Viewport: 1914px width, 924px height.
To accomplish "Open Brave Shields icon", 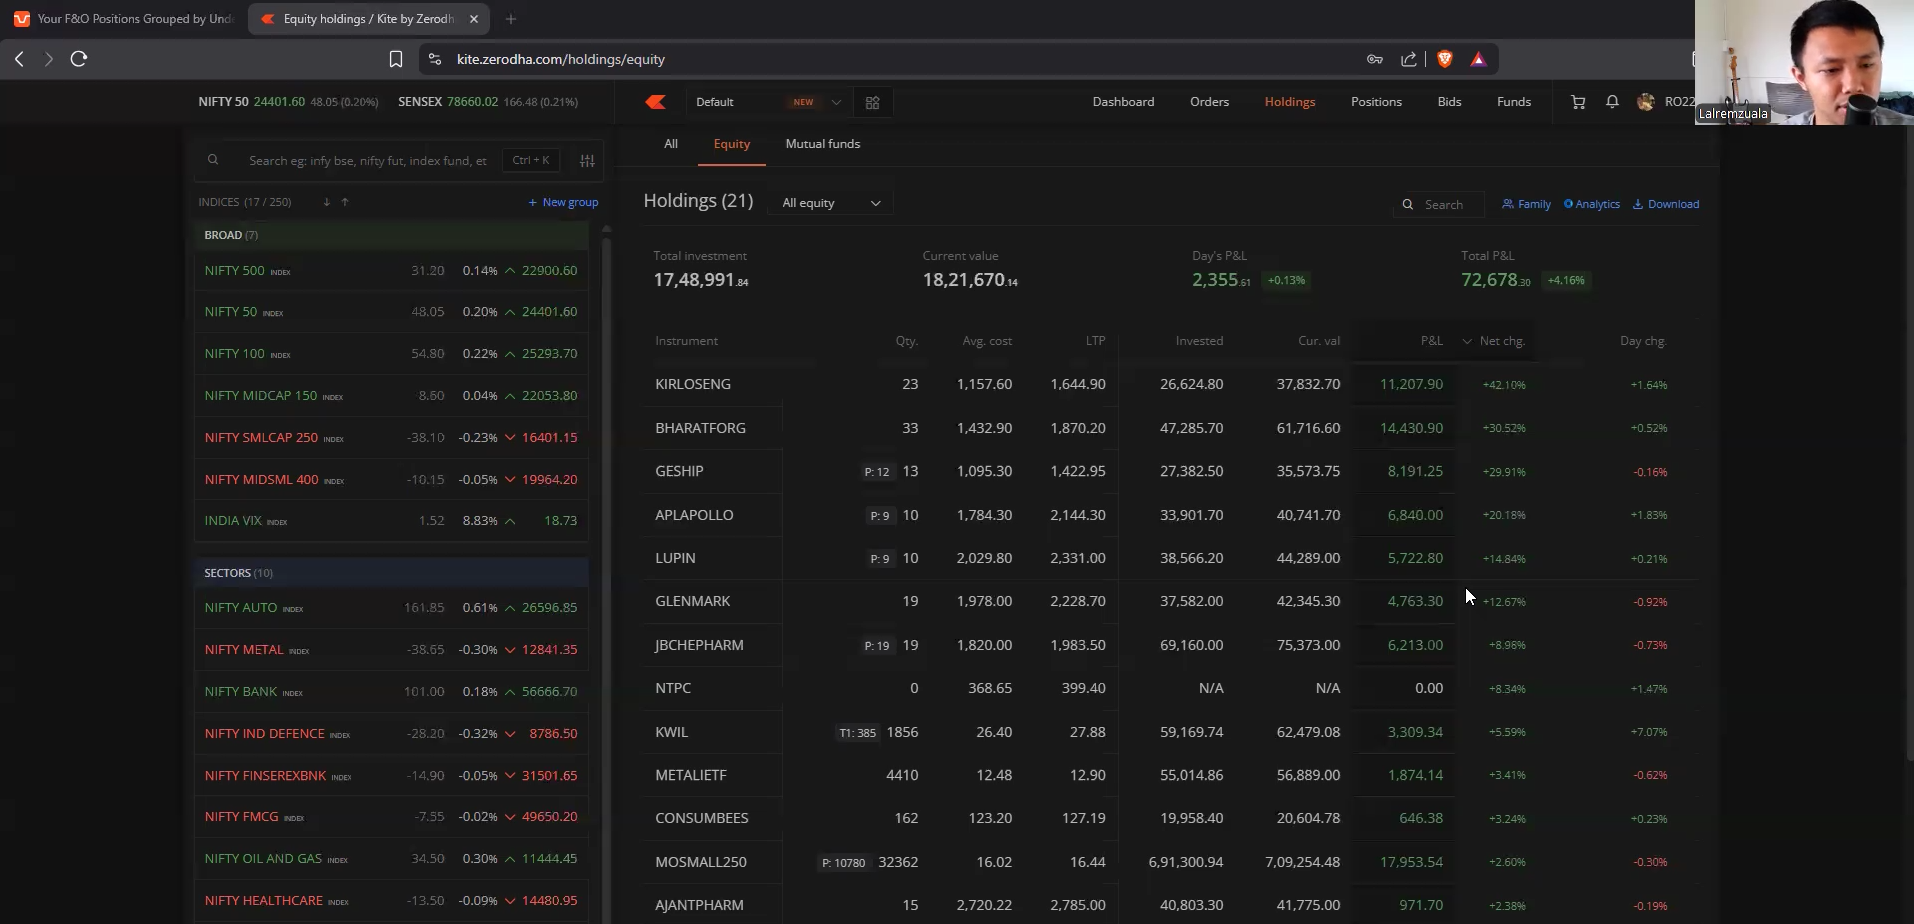I will click(1444, 59).
